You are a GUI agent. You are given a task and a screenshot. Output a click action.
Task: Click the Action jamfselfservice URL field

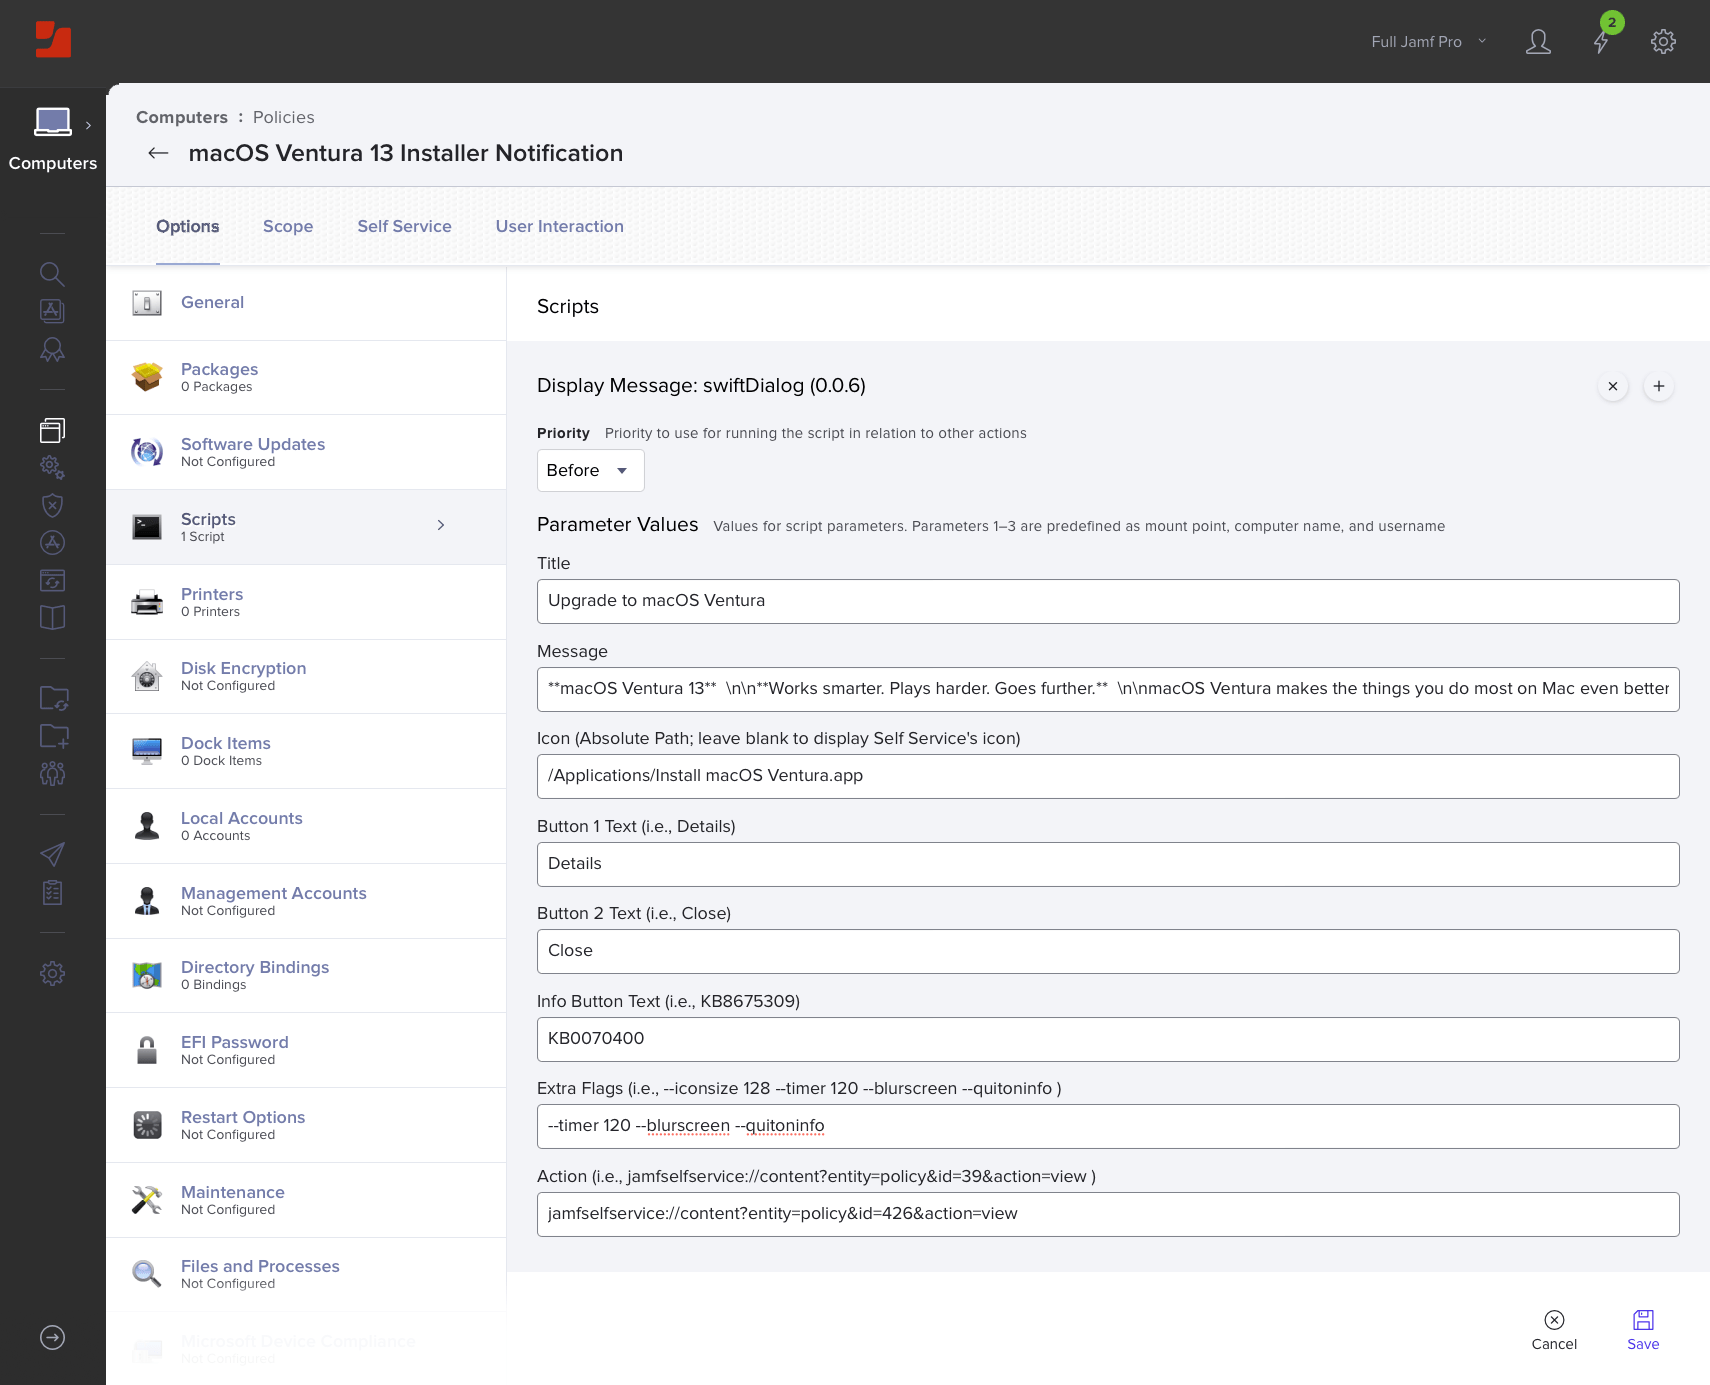coord(1108,1214)
